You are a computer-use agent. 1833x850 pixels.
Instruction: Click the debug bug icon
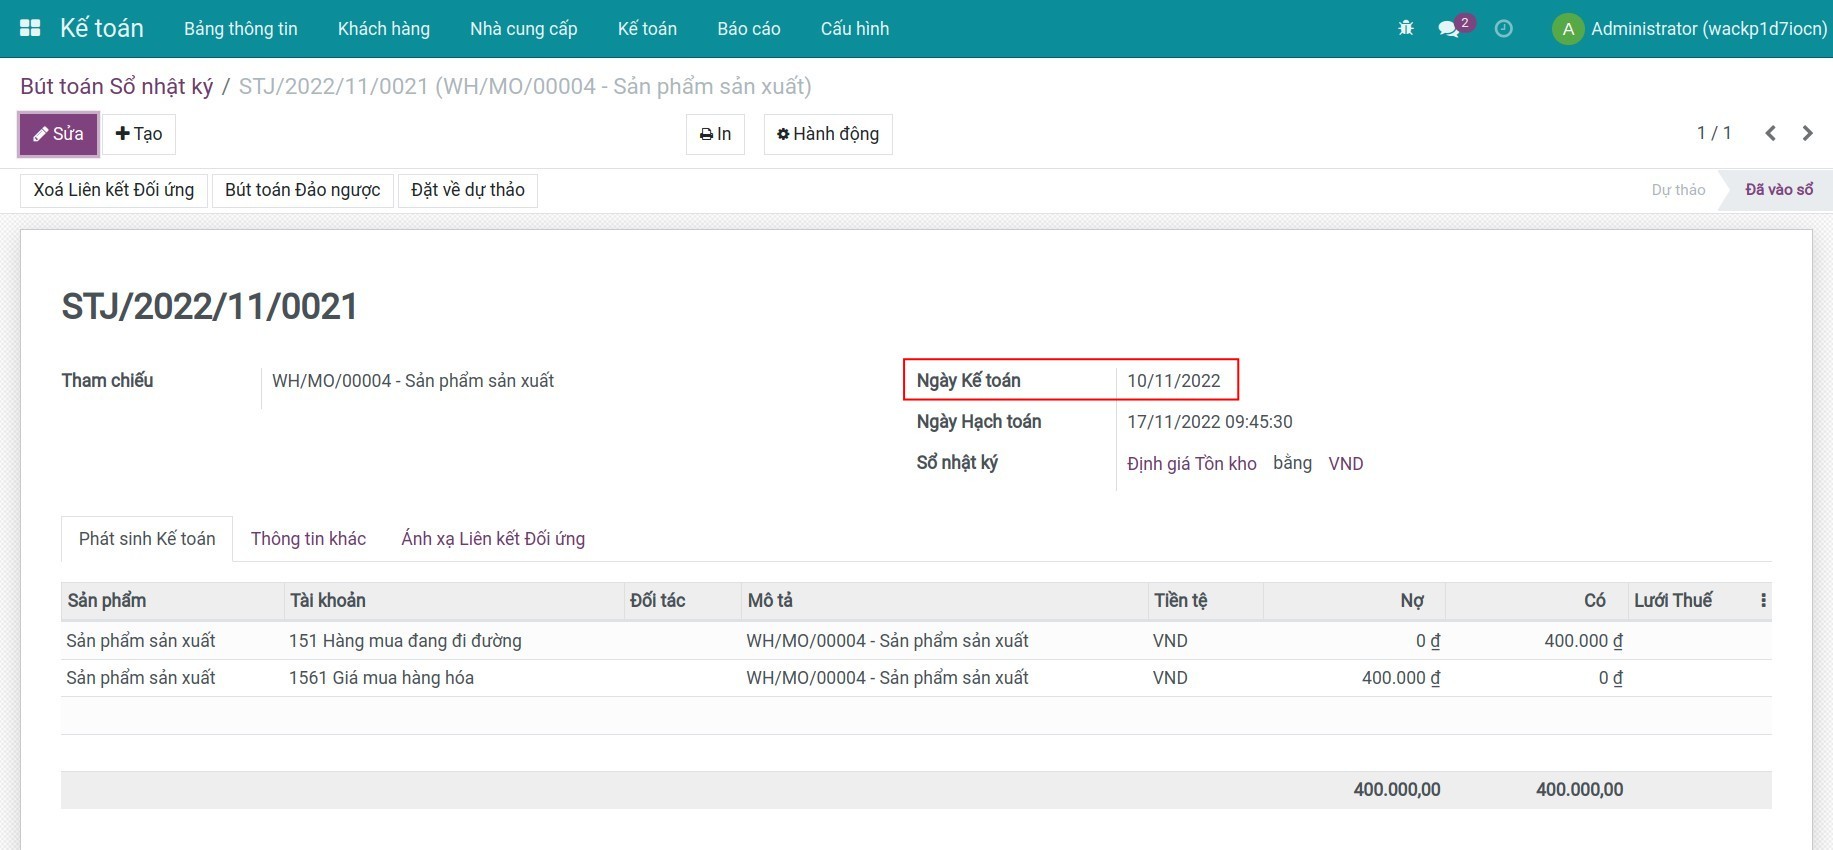(1406, 28)
